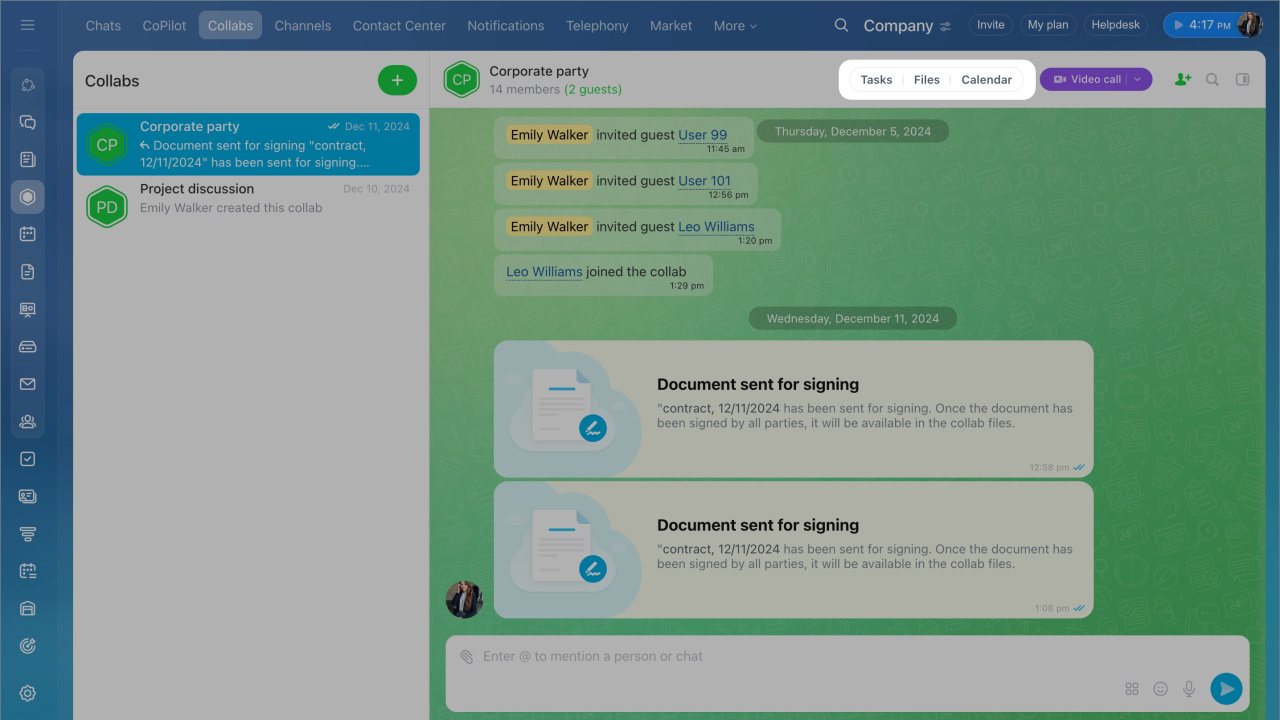The width and height of the screenshot is (1280, 720).
Task: Open the Files tab in collab header
Action: click(x=926, y=80)
